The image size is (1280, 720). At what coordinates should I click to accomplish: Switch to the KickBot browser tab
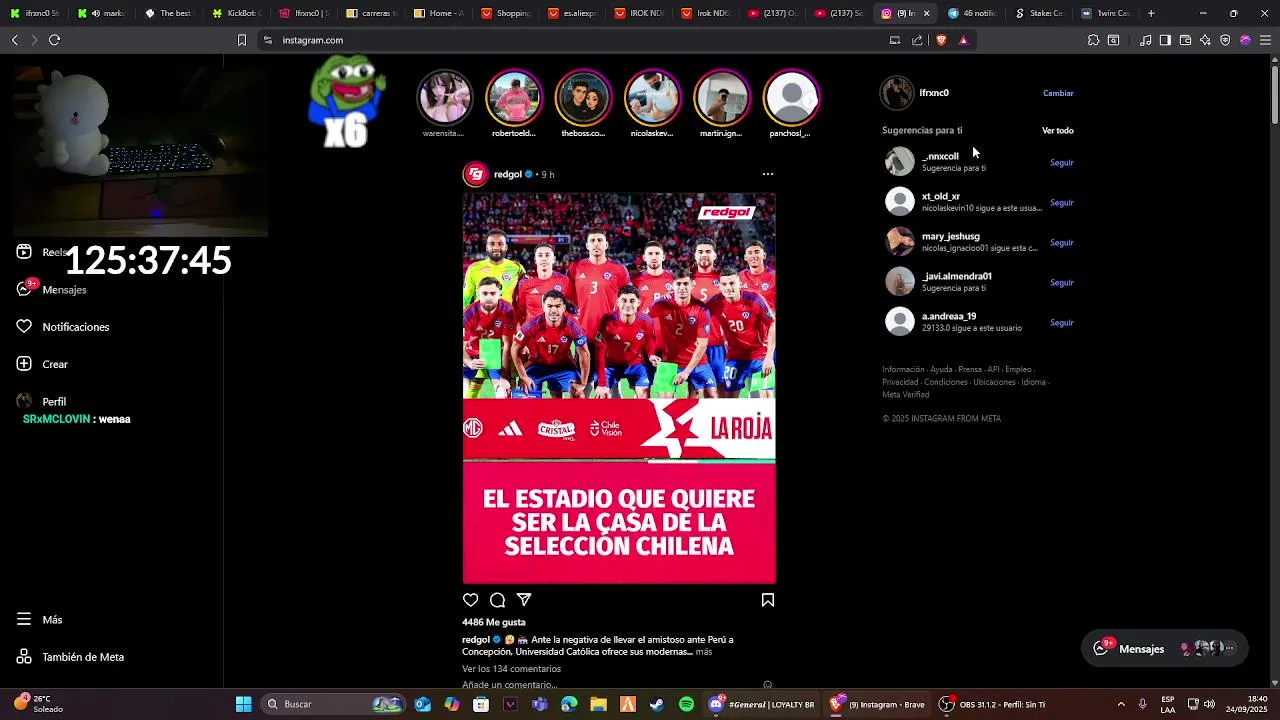point(239,13)
